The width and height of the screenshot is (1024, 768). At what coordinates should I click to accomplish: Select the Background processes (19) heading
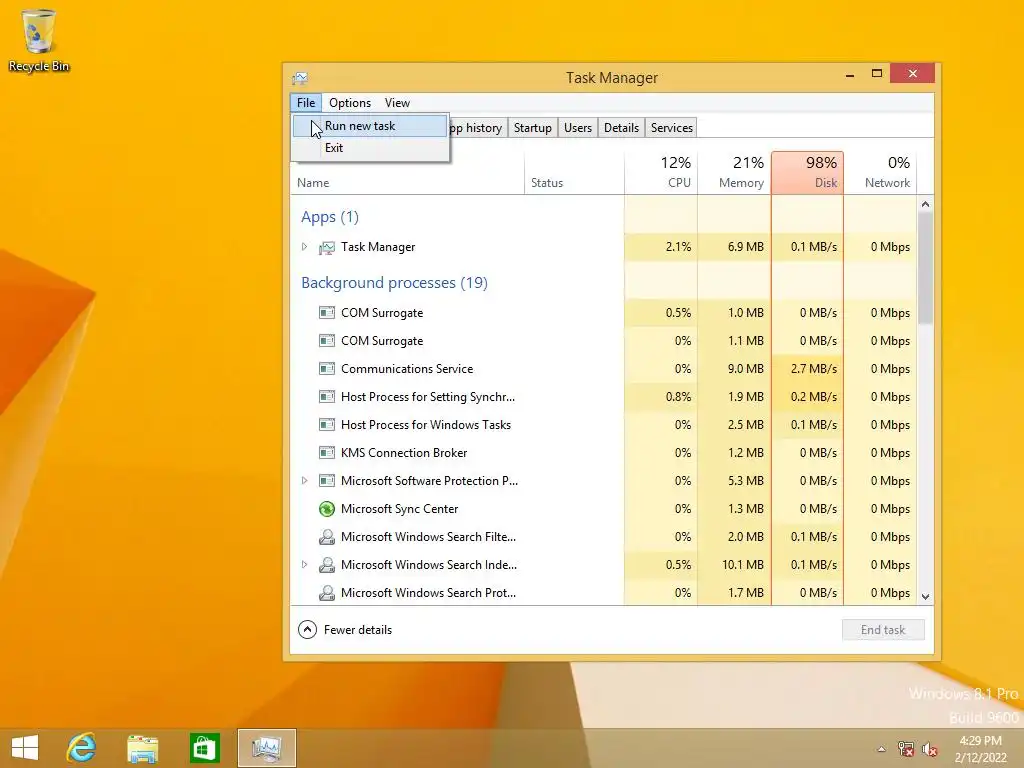pyautogui.click(x=394, y=283)
